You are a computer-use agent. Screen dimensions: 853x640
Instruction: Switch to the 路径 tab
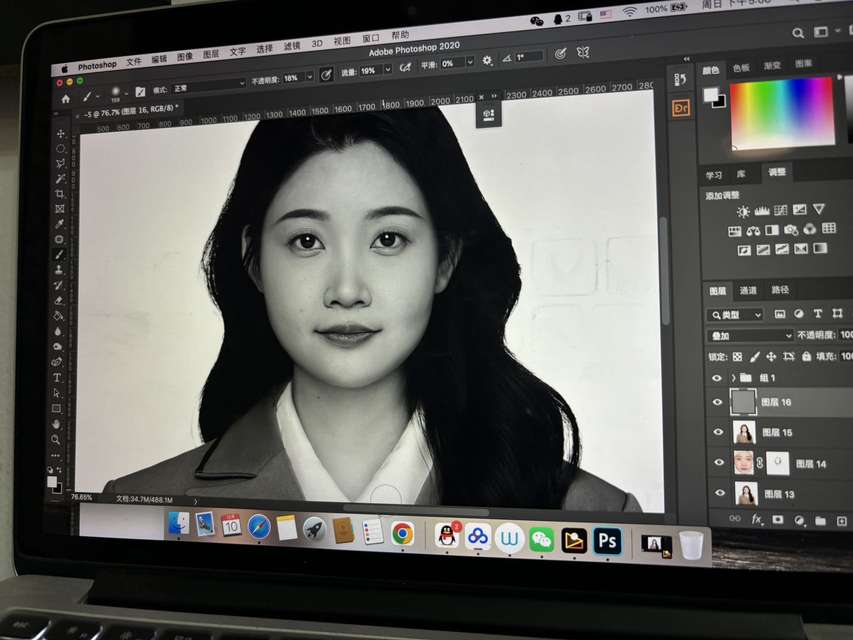click(780, 290)
